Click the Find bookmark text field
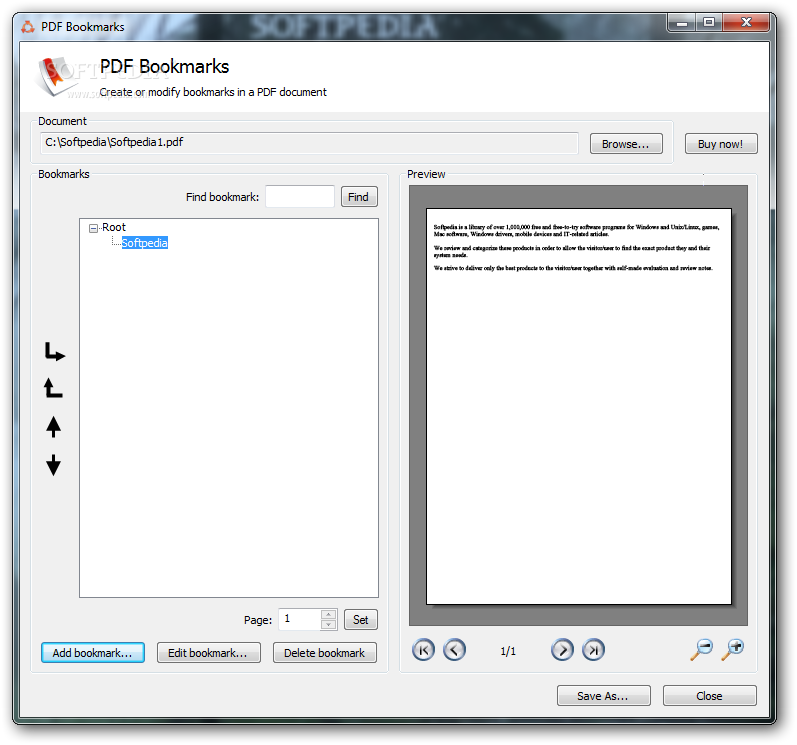 (x=300, y=197)
